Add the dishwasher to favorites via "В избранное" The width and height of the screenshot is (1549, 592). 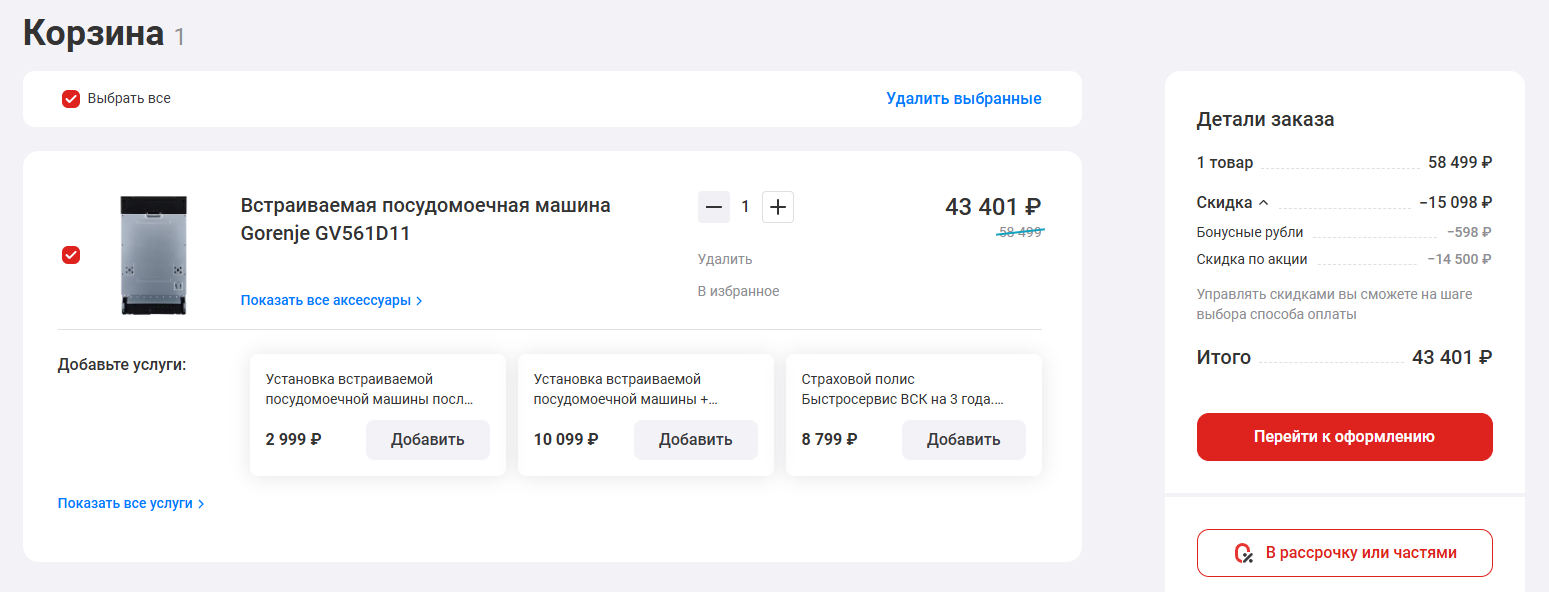738,290
